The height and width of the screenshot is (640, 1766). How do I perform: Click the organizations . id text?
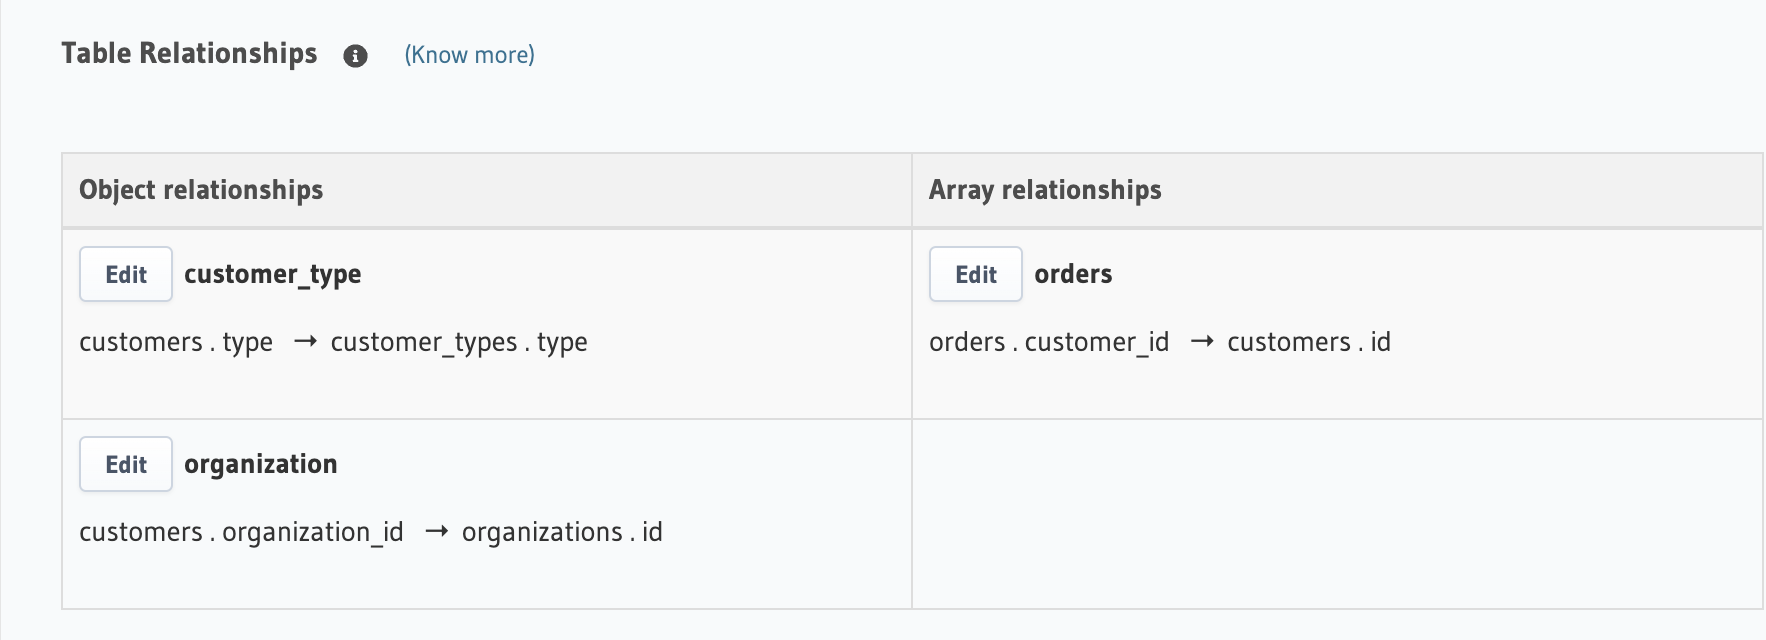561,532
